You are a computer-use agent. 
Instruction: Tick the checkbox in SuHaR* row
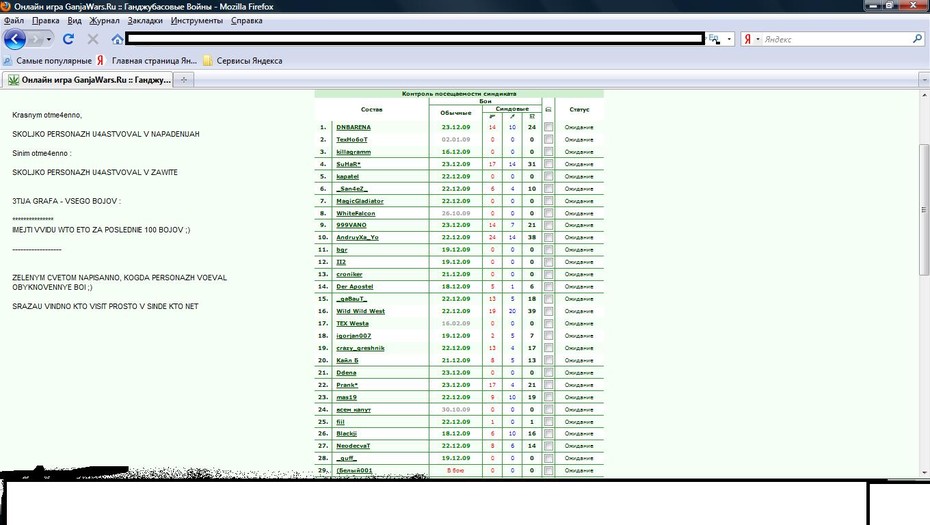point(548,164)
